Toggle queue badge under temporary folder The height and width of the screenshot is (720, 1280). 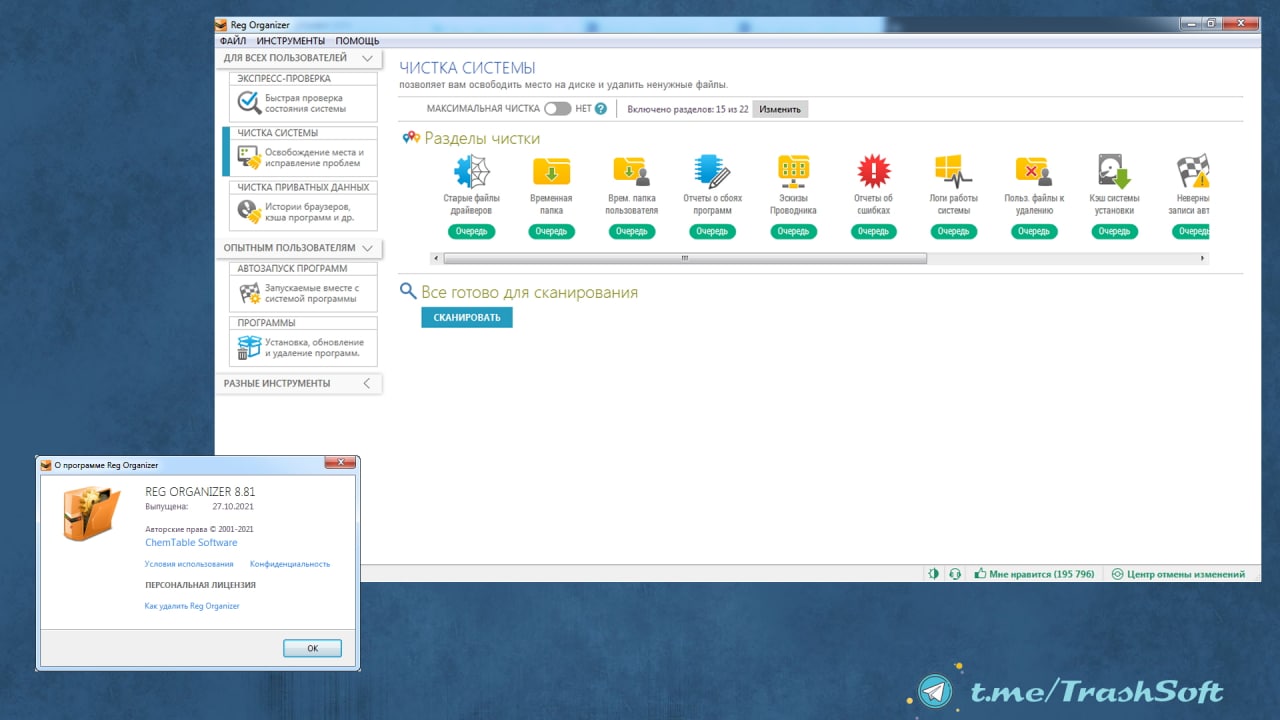tap(551, 231)
